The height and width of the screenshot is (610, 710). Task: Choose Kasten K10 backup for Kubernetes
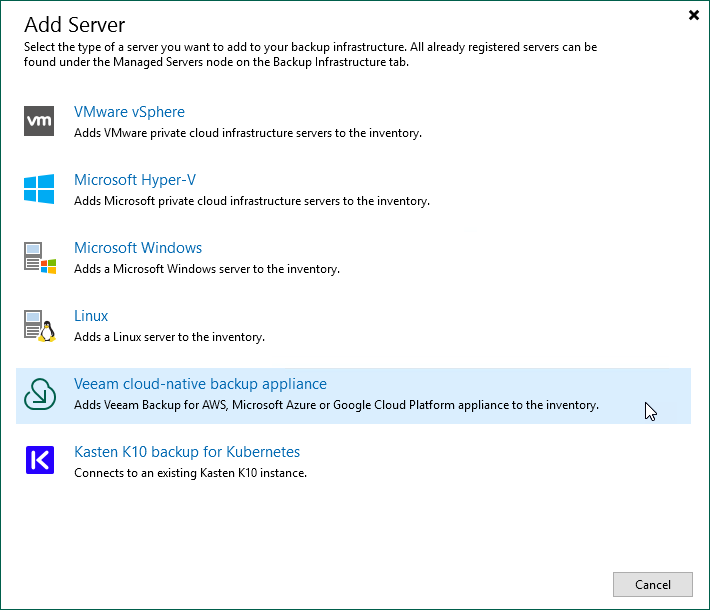(187, 452)
